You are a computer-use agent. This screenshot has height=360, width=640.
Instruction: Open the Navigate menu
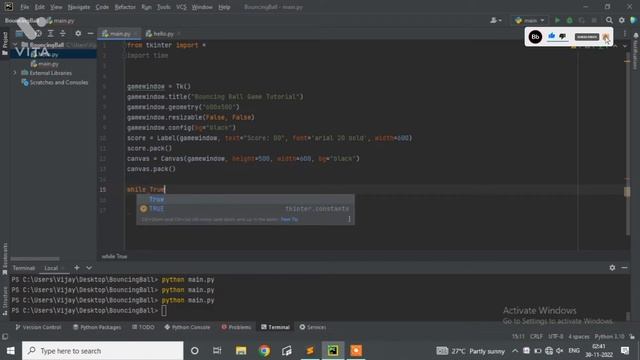pyautogui.click(x=79, y=7)
